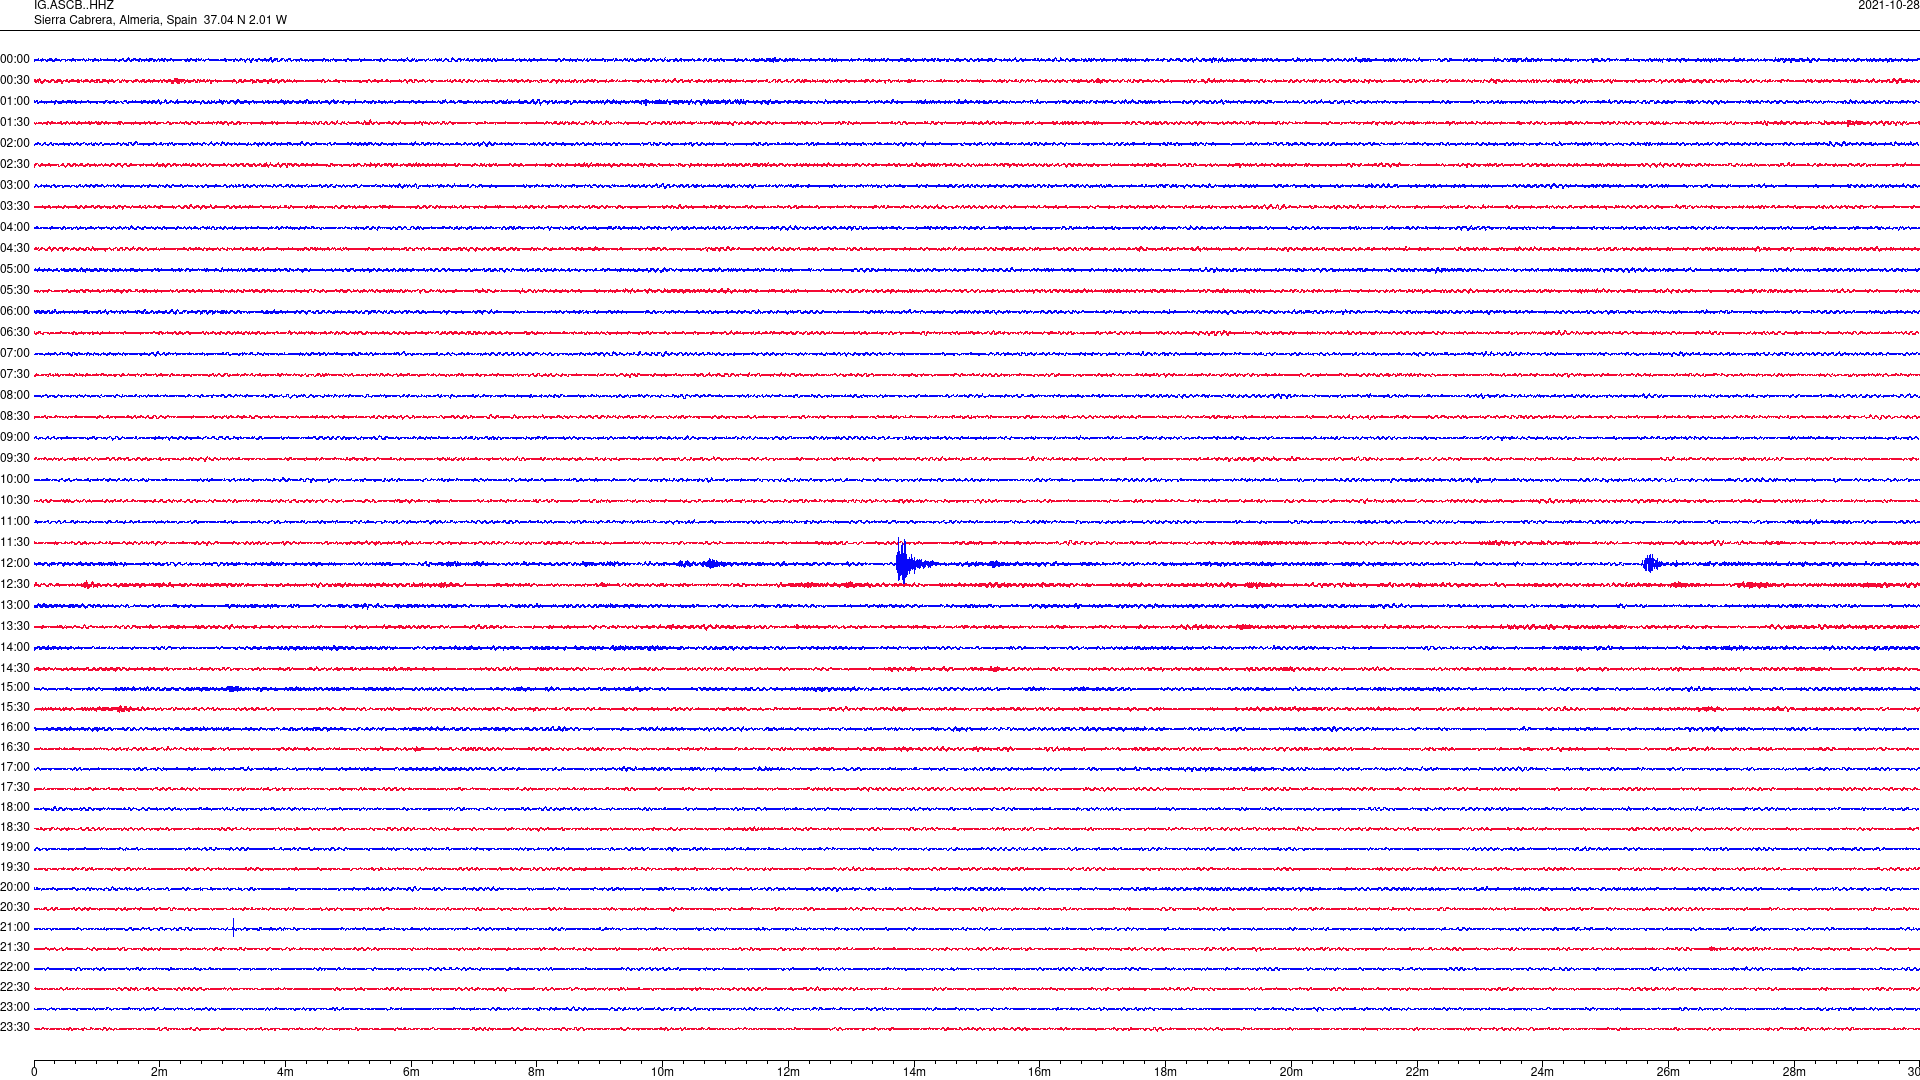Viewport: 1920px width, 1080px height.
Task: Select the 10:00 trace time label
Action: [15, 479]
